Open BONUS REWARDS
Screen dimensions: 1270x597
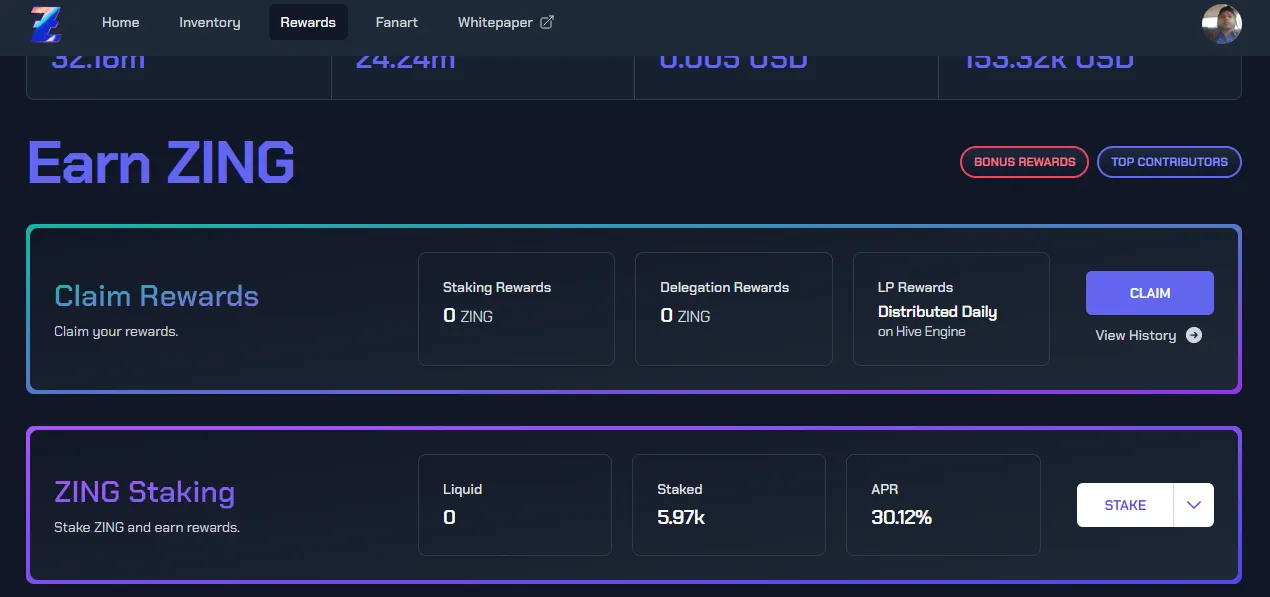click(x=1024, y=162)
